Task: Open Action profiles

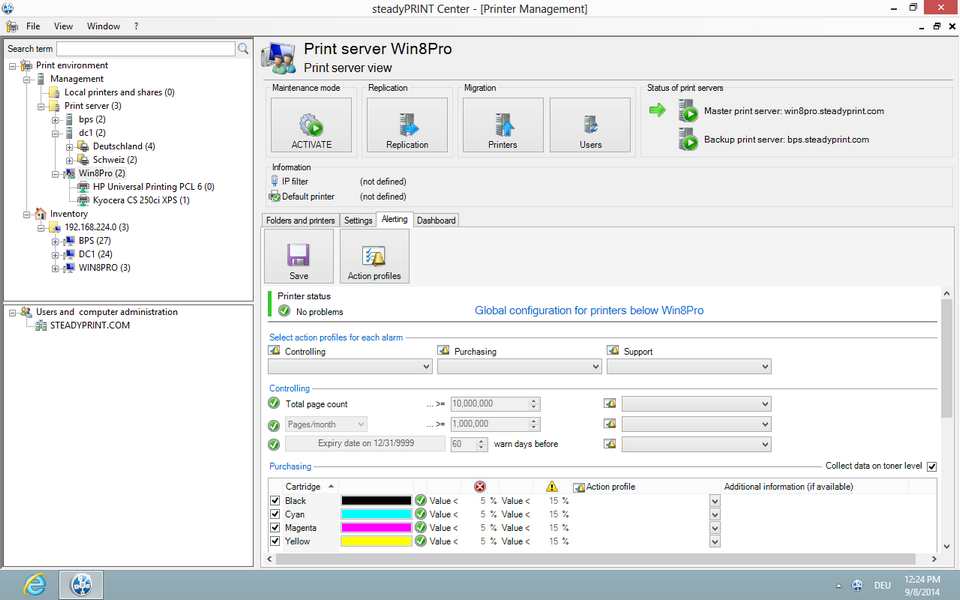Action: point(374,256)
